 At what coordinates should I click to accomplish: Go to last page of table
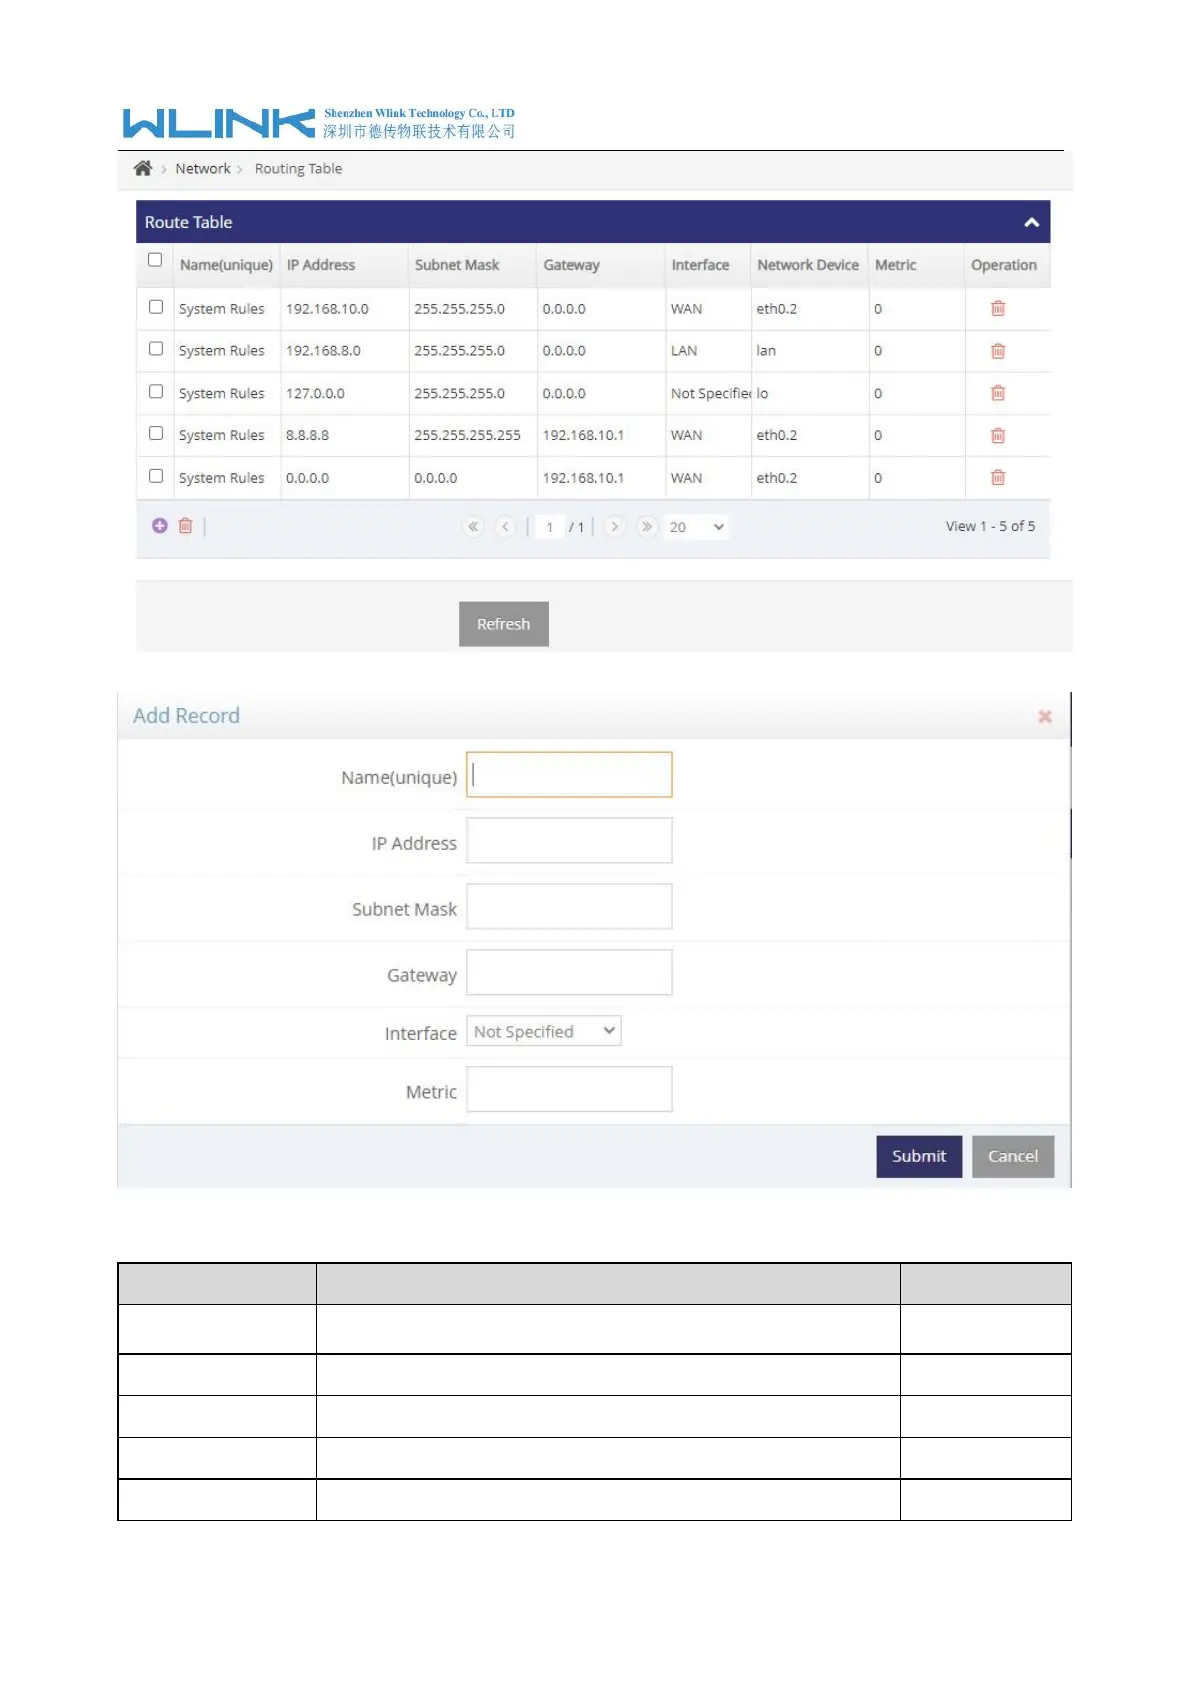[647, 527]
